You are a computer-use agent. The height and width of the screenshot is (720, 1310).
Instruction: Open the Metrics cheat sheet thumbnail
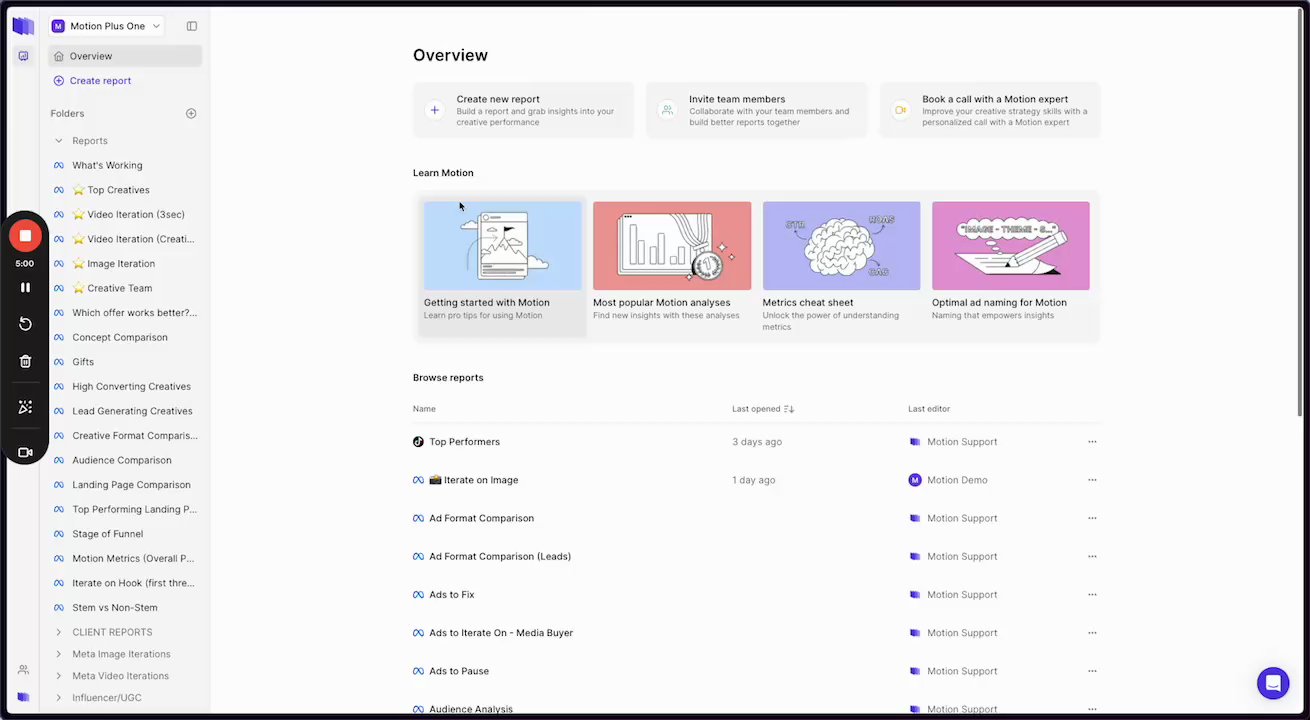pos(841,246)
